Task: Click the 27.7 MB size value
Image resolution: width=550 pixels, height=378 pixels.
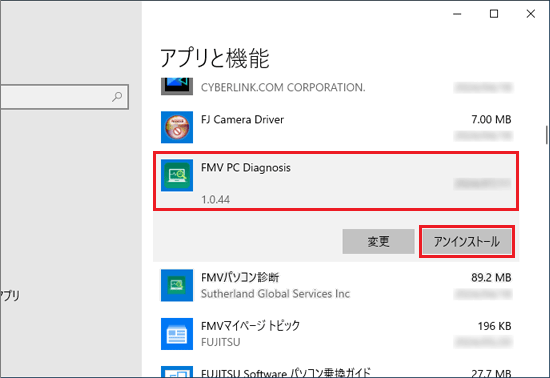Action: [491, 373]
